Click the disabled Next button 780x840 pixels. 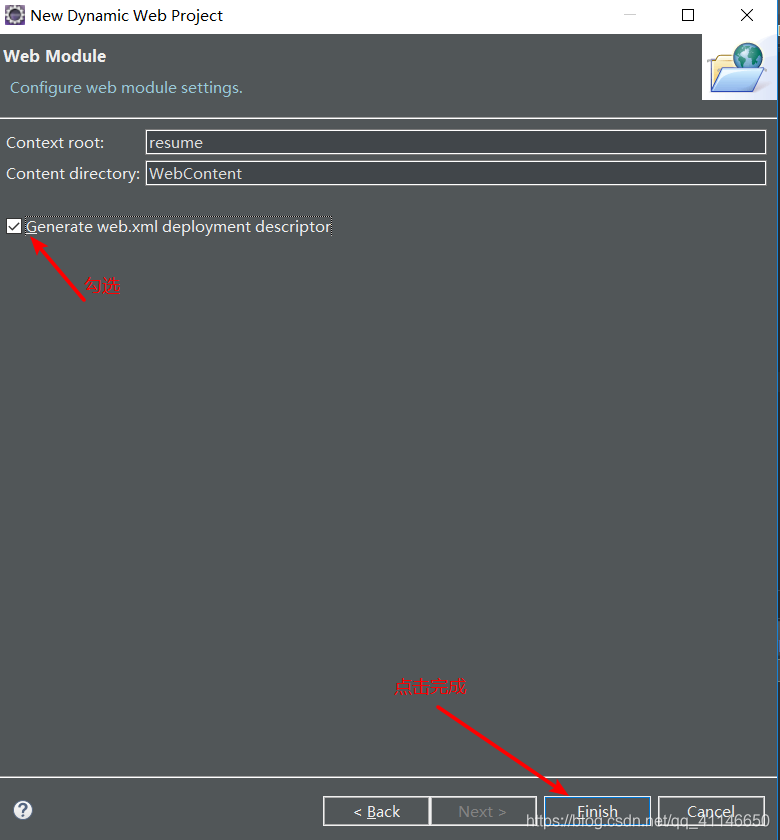[483, 811]
